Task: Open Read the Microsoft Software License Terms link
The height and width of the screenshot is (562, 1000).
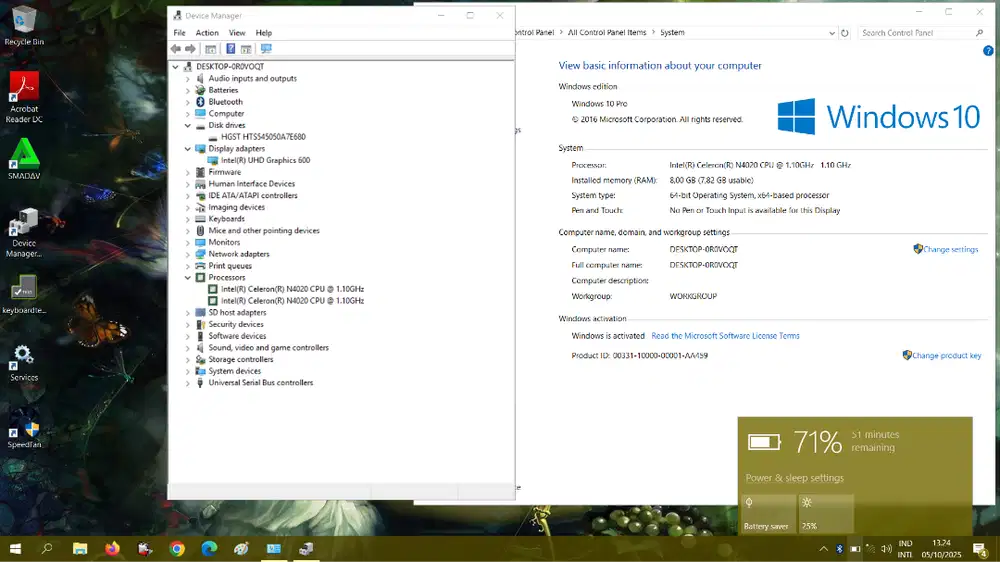Action: coord(725,336)
